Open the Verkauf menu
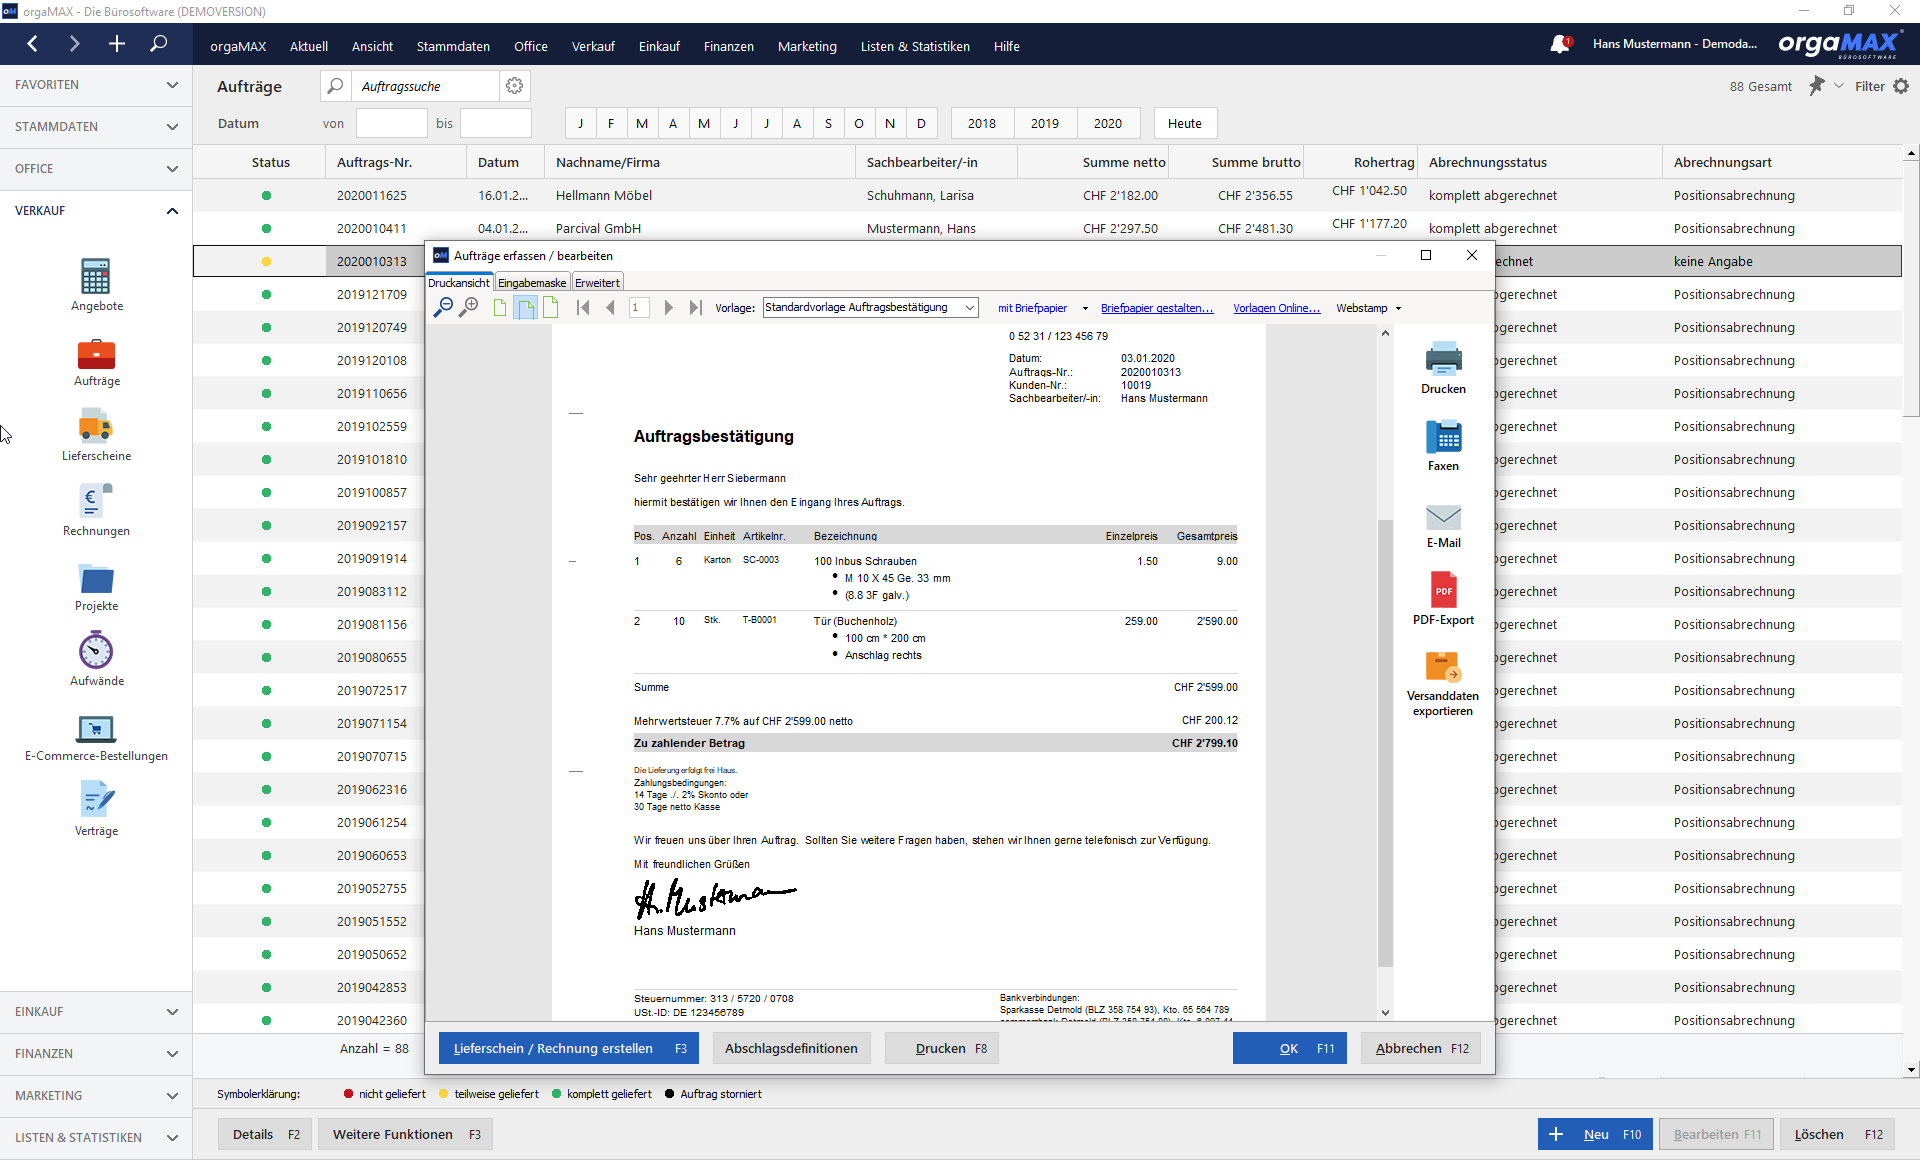 593,46
